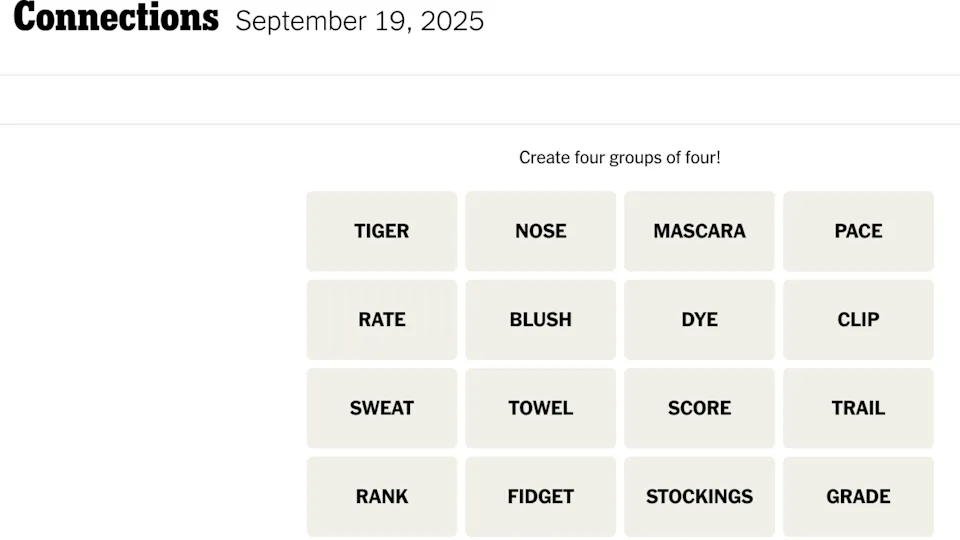Click the RATE tile
This screenshot has height=540, width=960.
(x=381, y=320)
